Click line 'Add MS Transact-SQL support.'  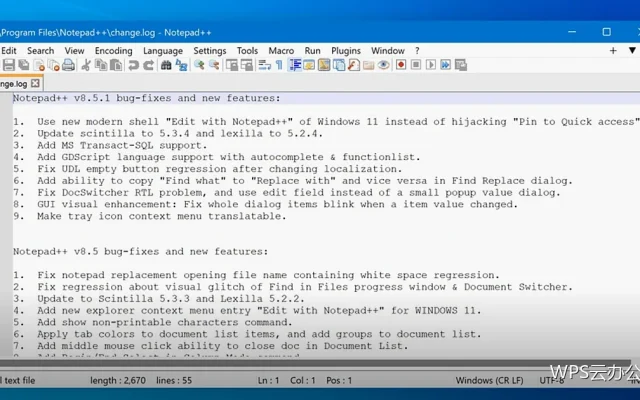(122, 145)
